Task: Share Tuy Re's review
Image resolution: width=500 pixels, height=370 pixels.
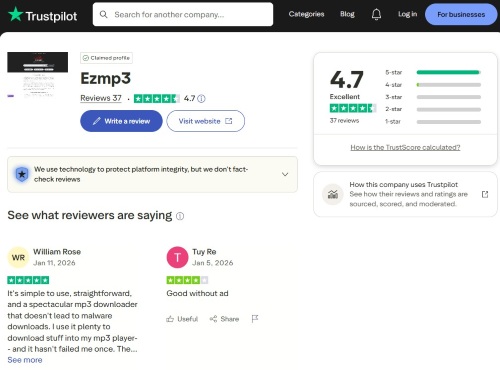Action: (x=224, y=319)
